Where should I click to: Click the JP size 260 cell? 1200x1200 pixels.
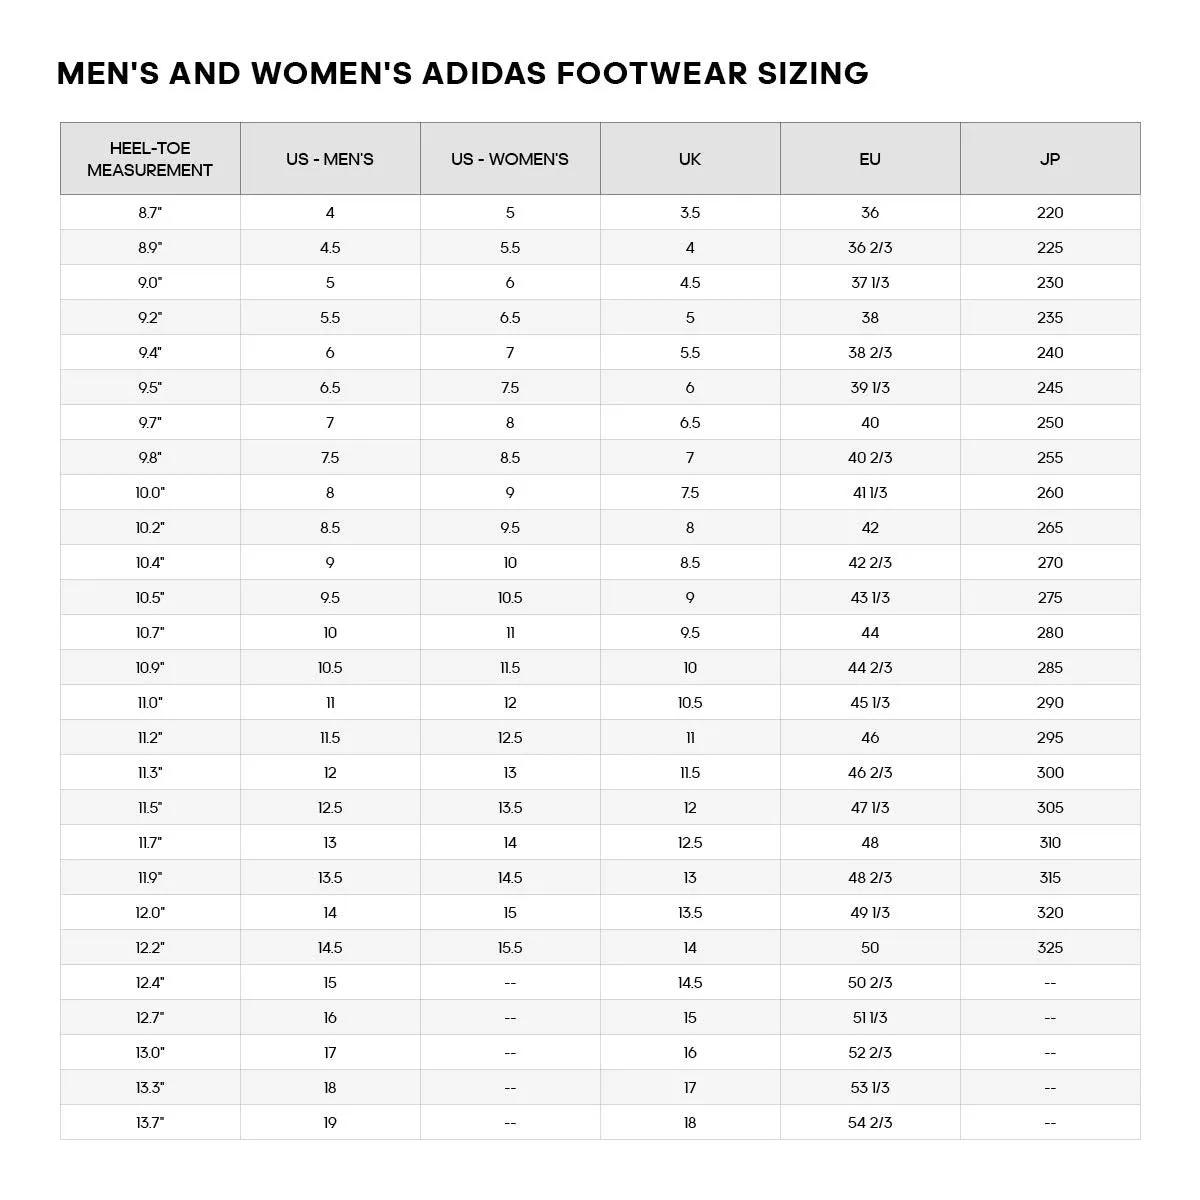click(1050, 493)
